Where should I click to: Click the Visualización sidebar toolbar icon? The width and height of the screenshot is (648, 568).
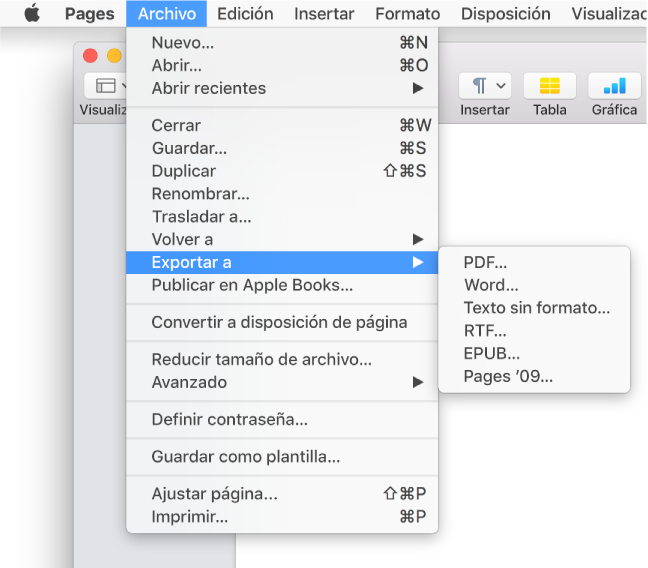pyautogui.click(x=106, y=86)
